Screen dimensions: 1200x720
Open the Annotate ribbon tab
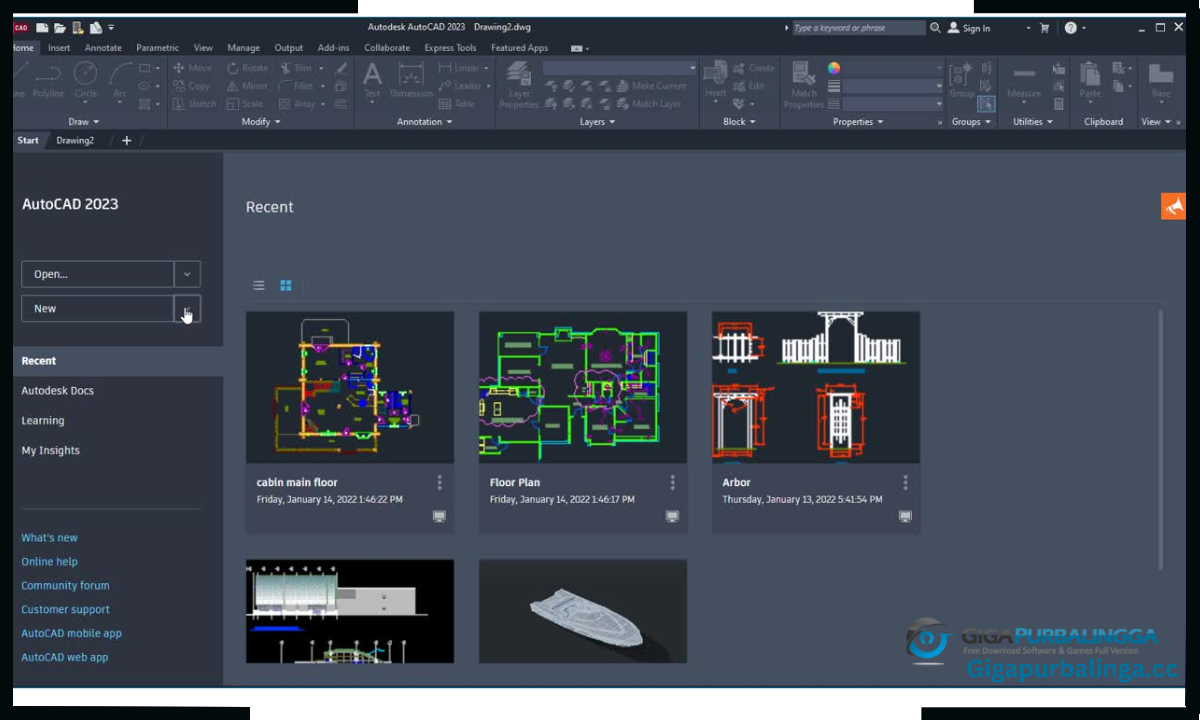pyautogui.click(x=103, y=48)
